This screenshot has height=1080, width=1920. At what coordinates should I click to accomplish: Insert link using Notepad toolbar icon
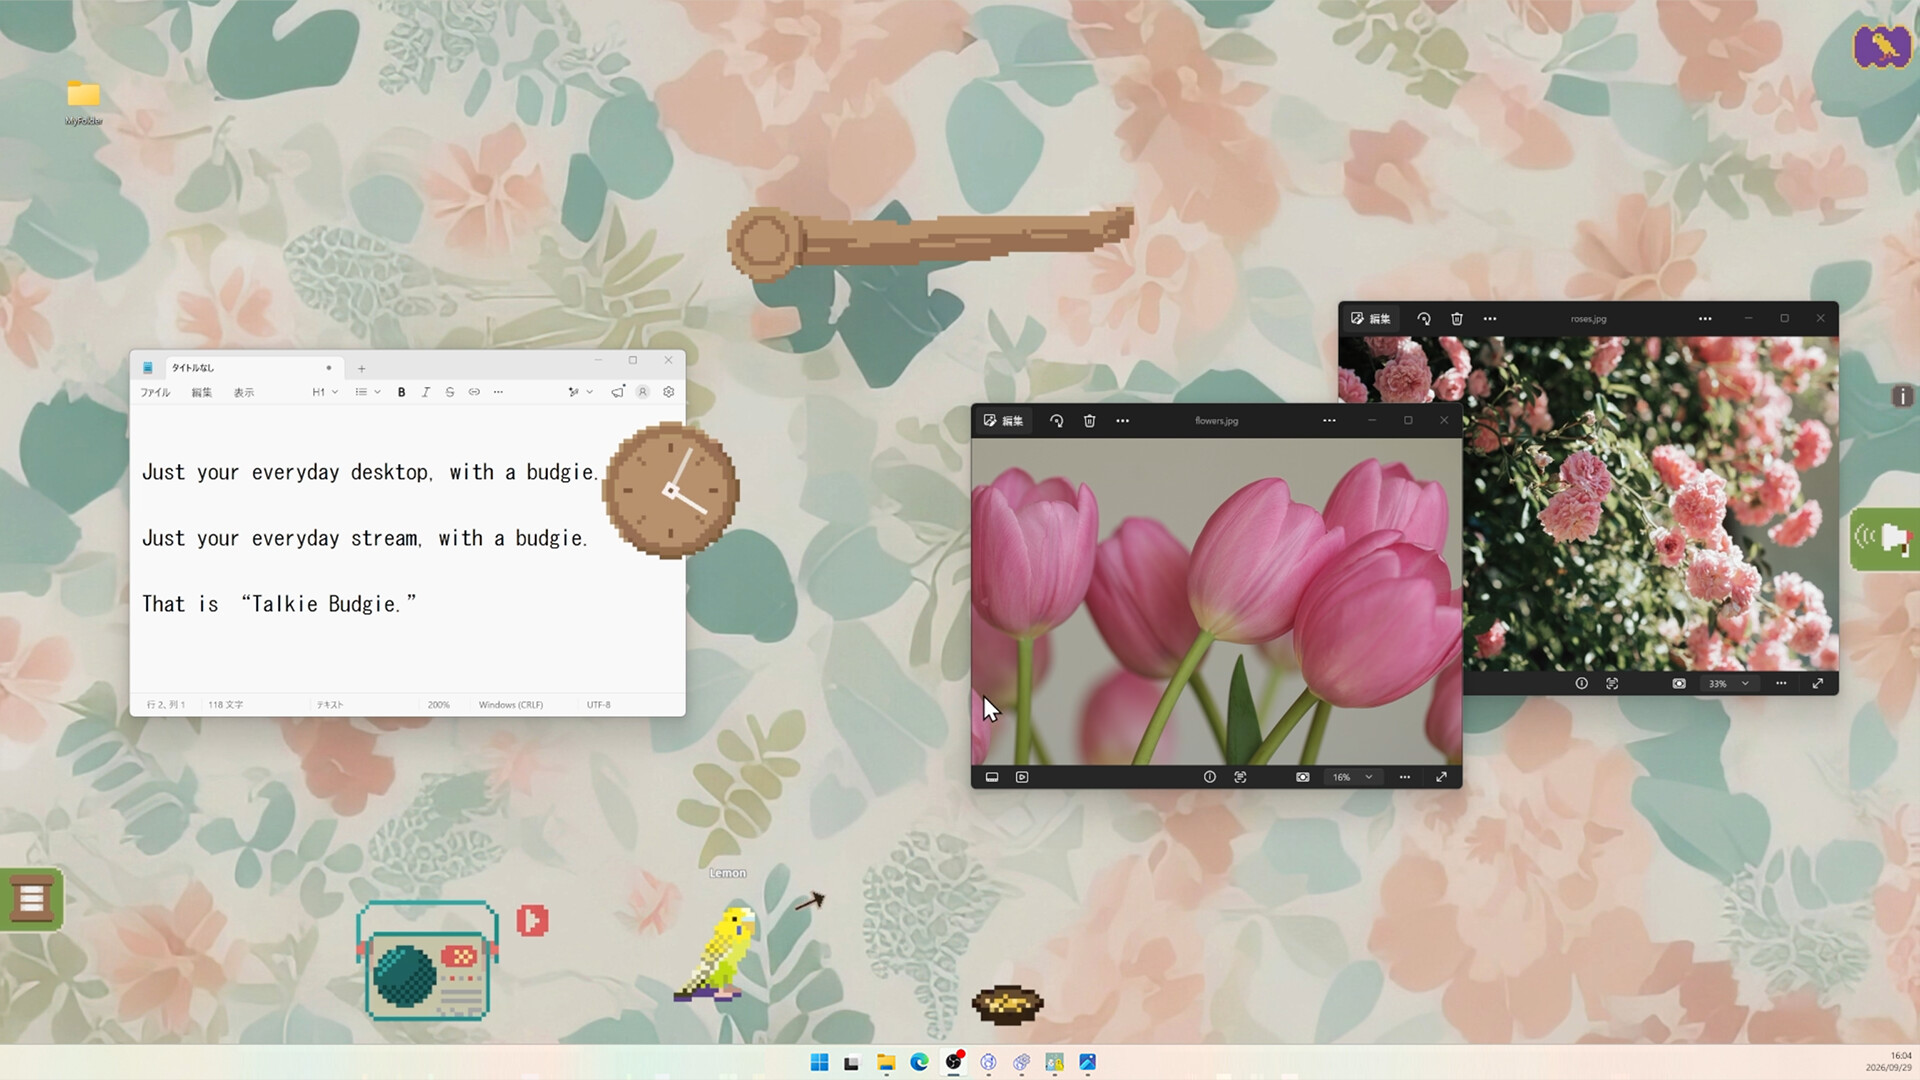(474, 392)
